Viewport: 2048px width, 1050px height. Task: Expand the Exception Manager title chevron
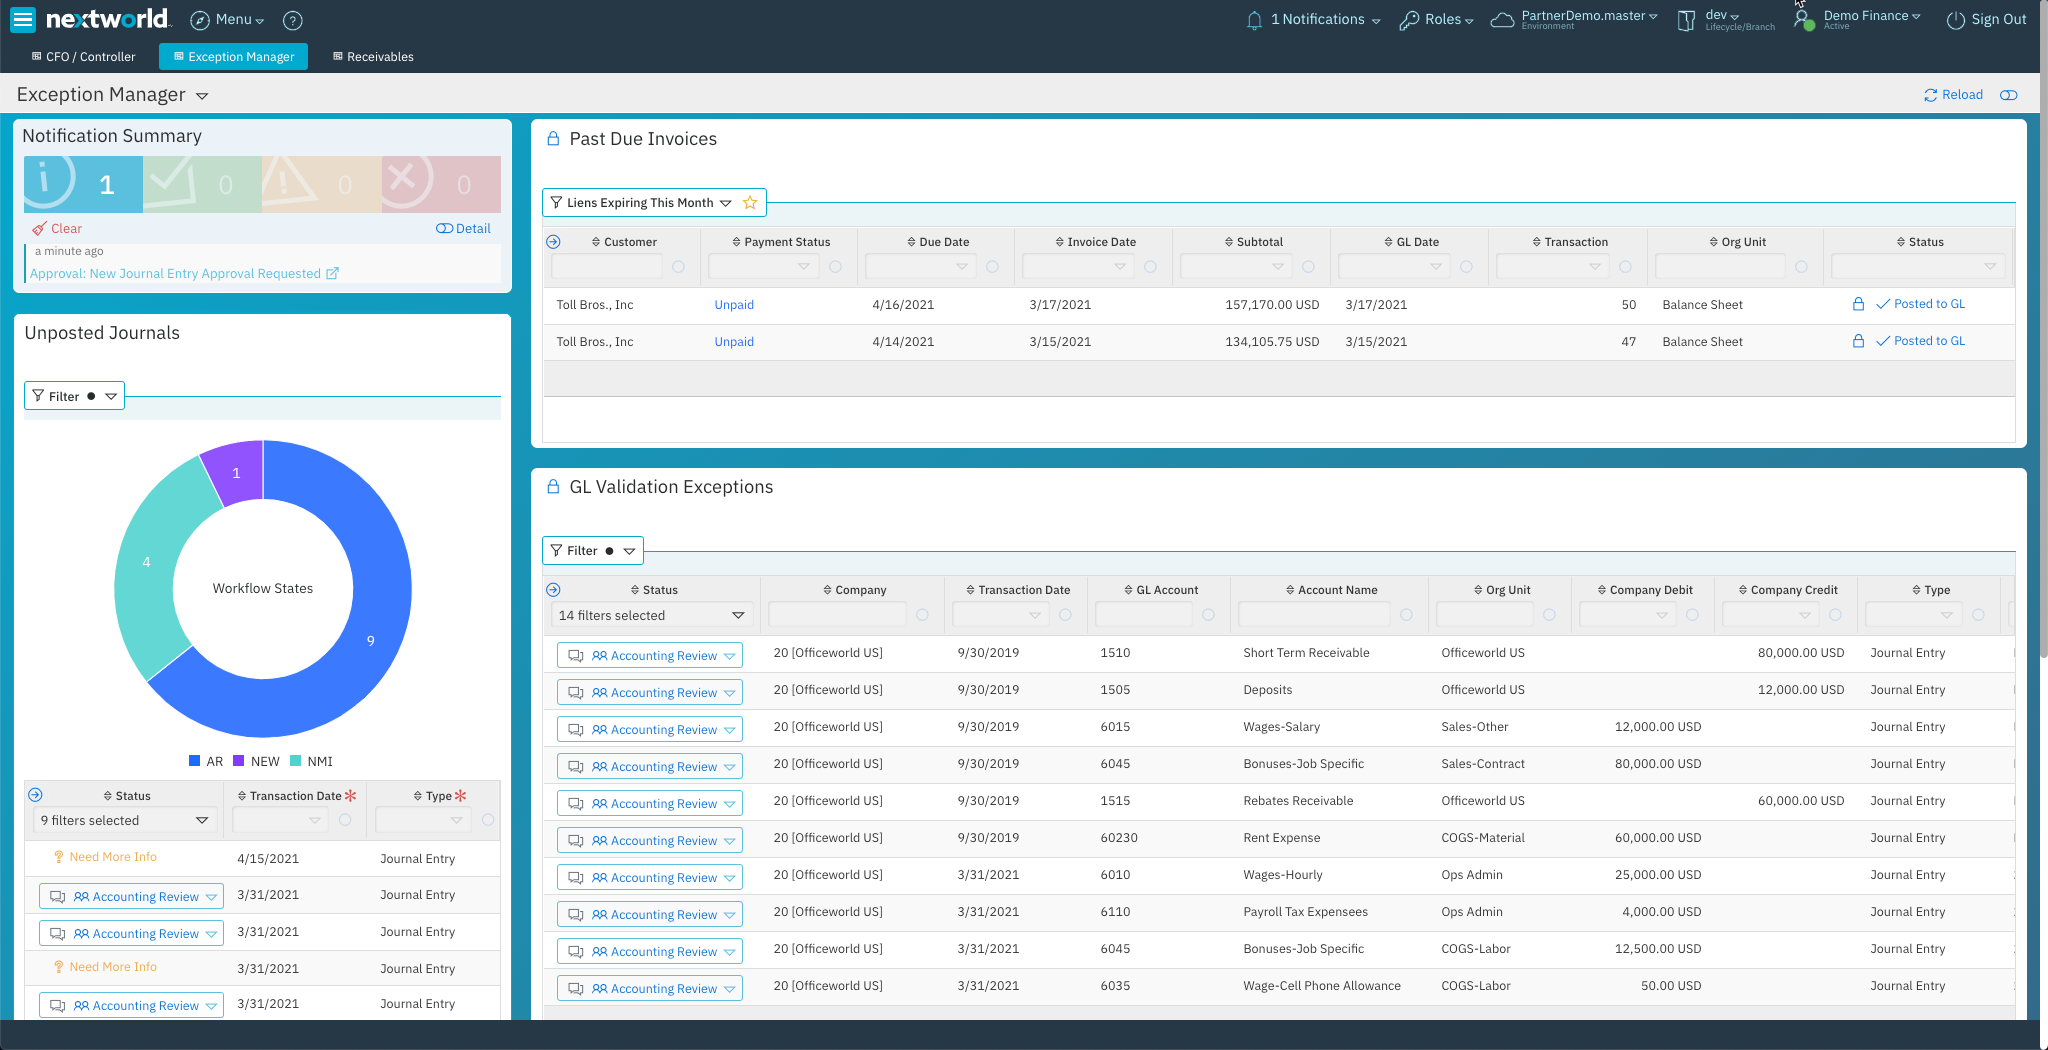203,95
